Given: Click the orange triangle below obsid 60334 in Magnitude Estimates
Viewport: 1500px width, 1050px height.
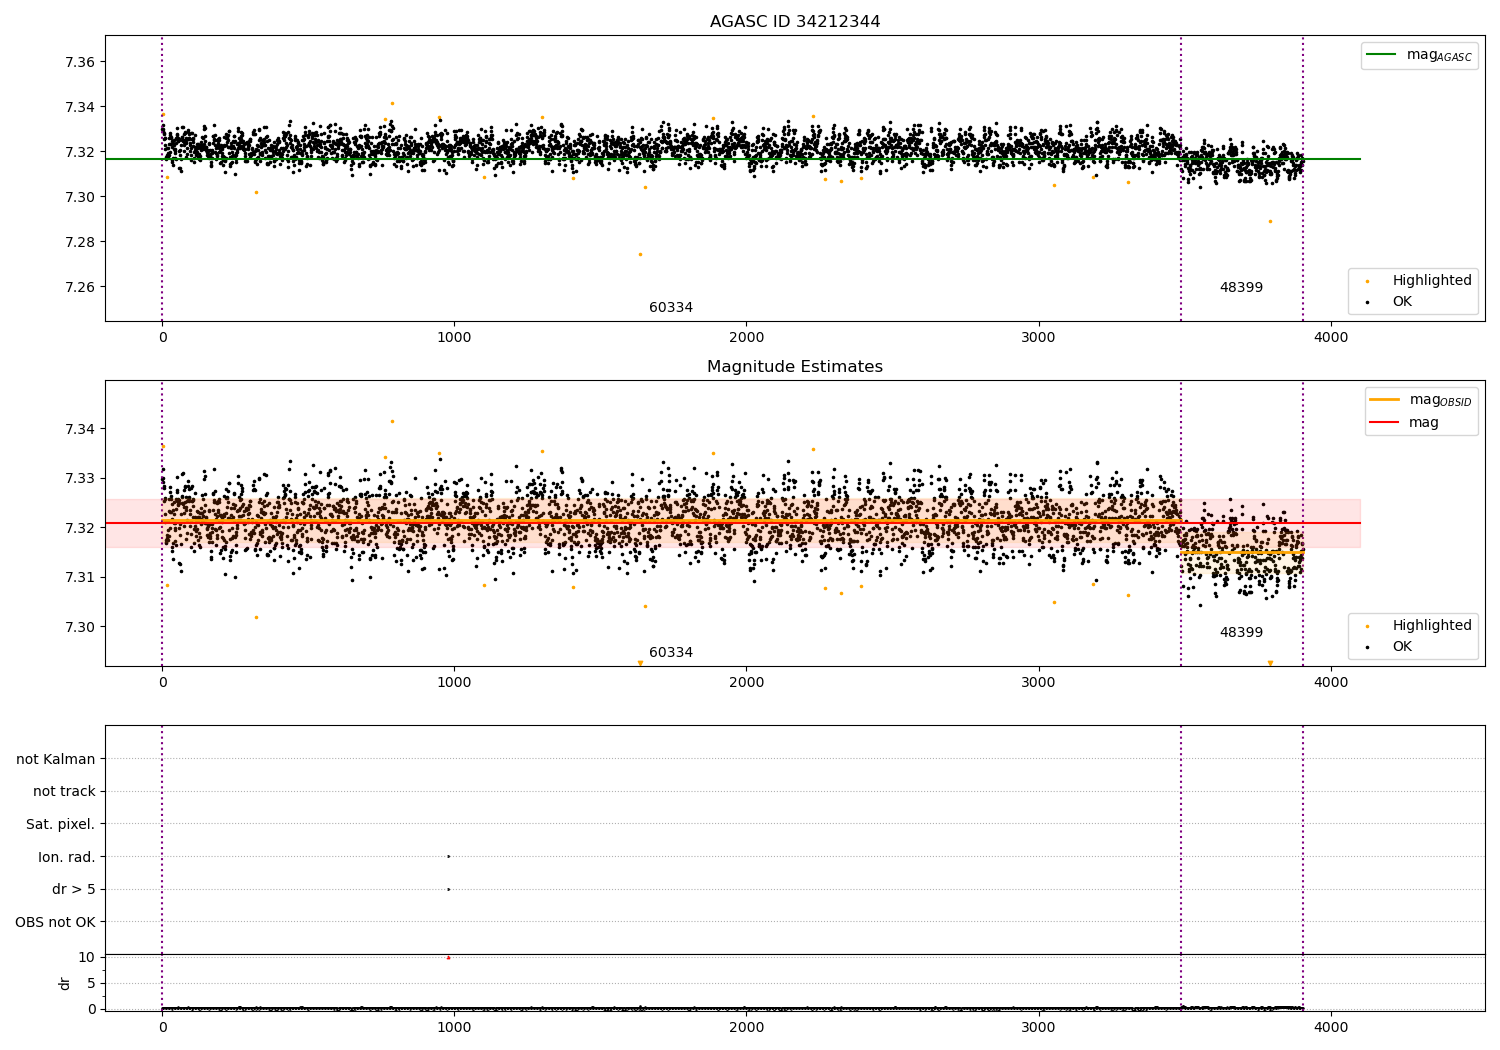Looking at the screenshot, I should tap(640, 663).
